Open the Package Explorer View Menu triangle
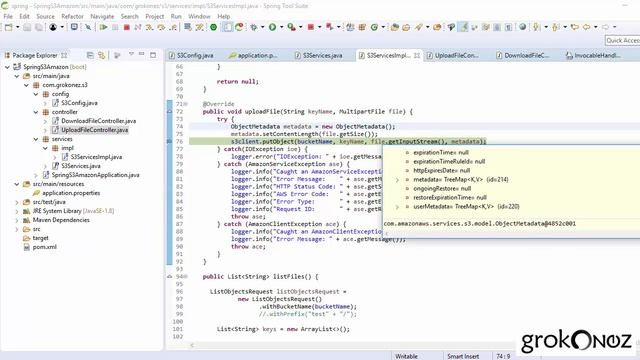Viewport: 640px width, 360px height. pyautogui.click(x=131, y=54)
